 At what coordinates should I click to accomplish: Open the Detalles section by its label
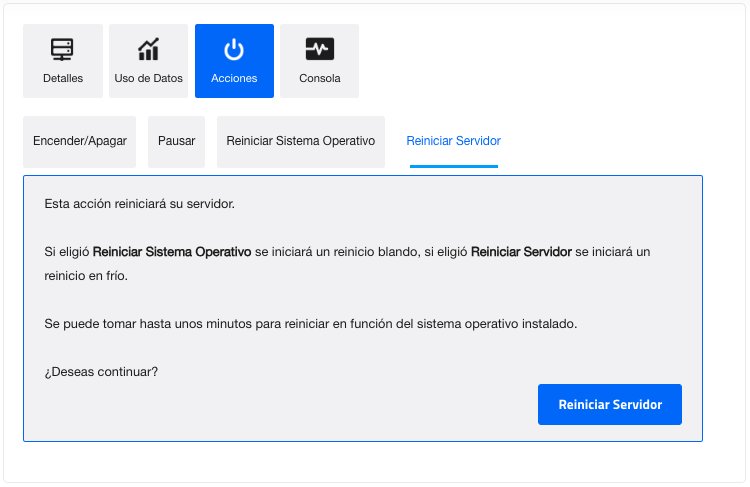[x=63, y=78]
